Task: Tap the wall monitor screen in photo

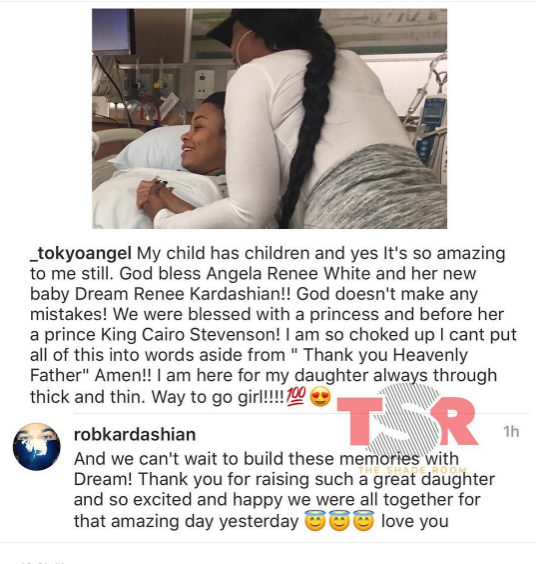Action: pos(112,31)
